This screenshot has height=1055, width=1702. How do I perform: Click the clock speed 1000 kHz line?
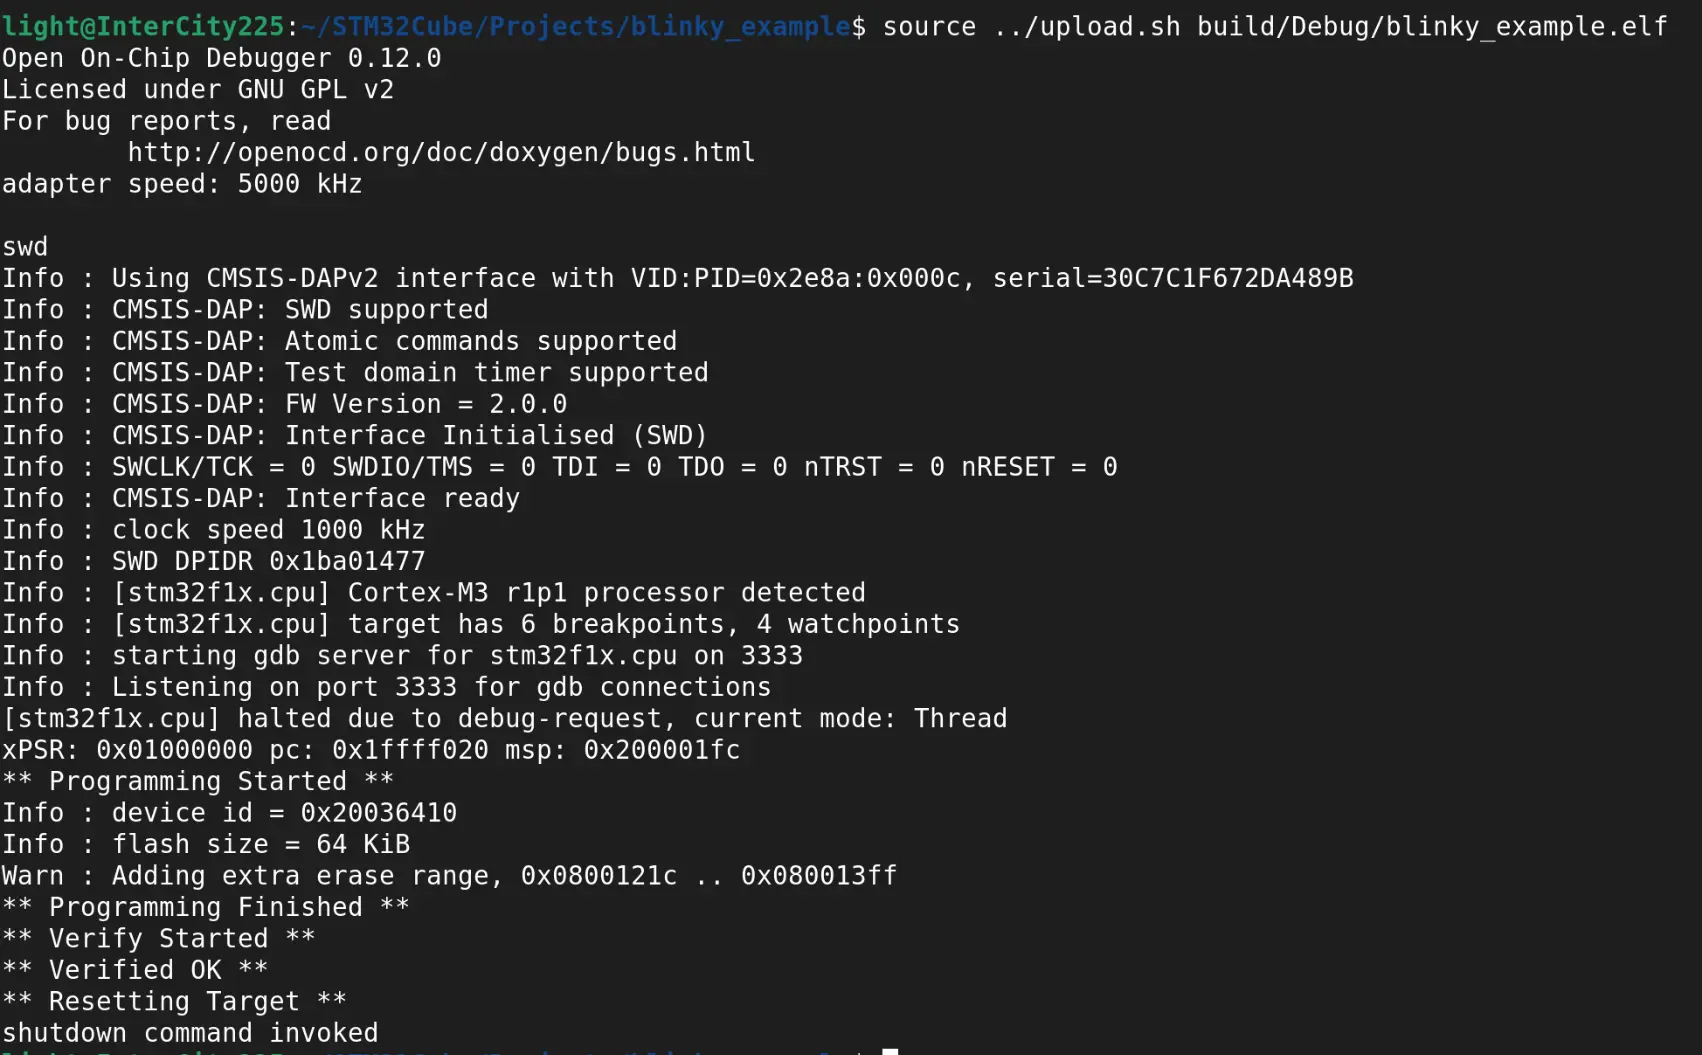[x=268, y=530]
